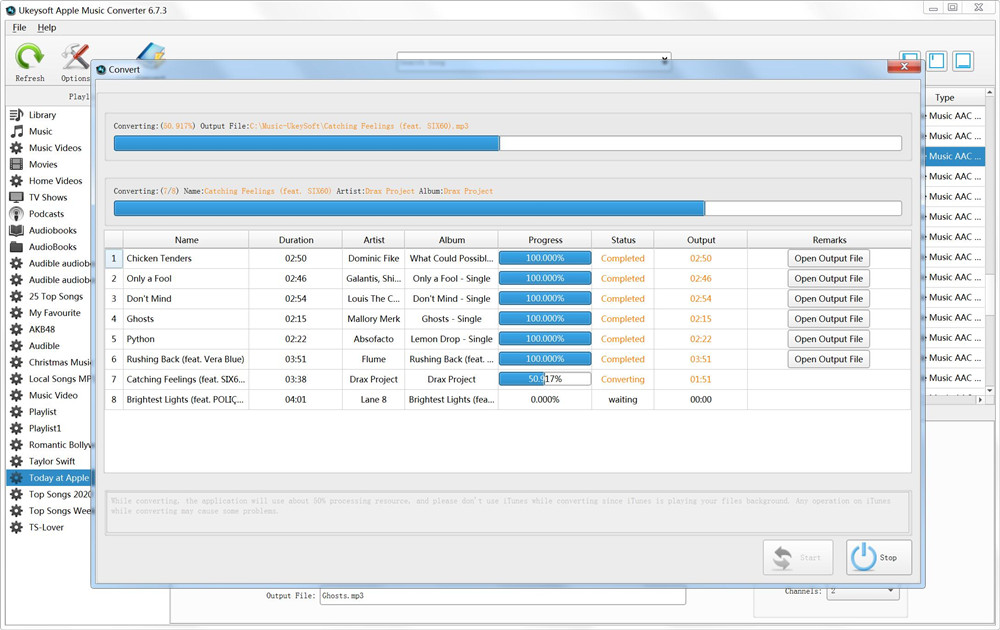Click the power icon Stop button
This screenshot has width=1000, height=630.
pyautogui.click(x=878, y=557)
